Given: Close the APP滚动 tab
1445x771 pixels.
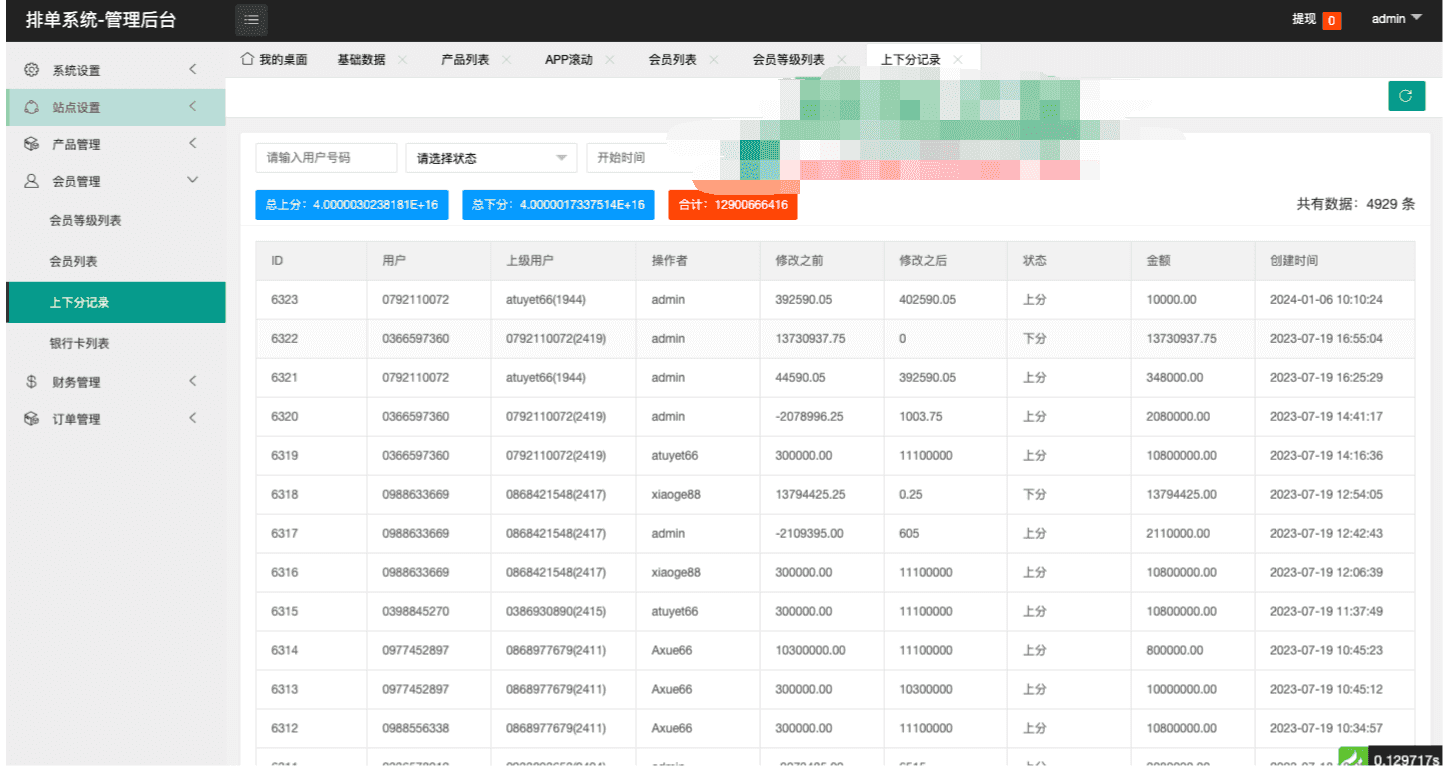Looking at the screenshot, I should pos(610,60).
